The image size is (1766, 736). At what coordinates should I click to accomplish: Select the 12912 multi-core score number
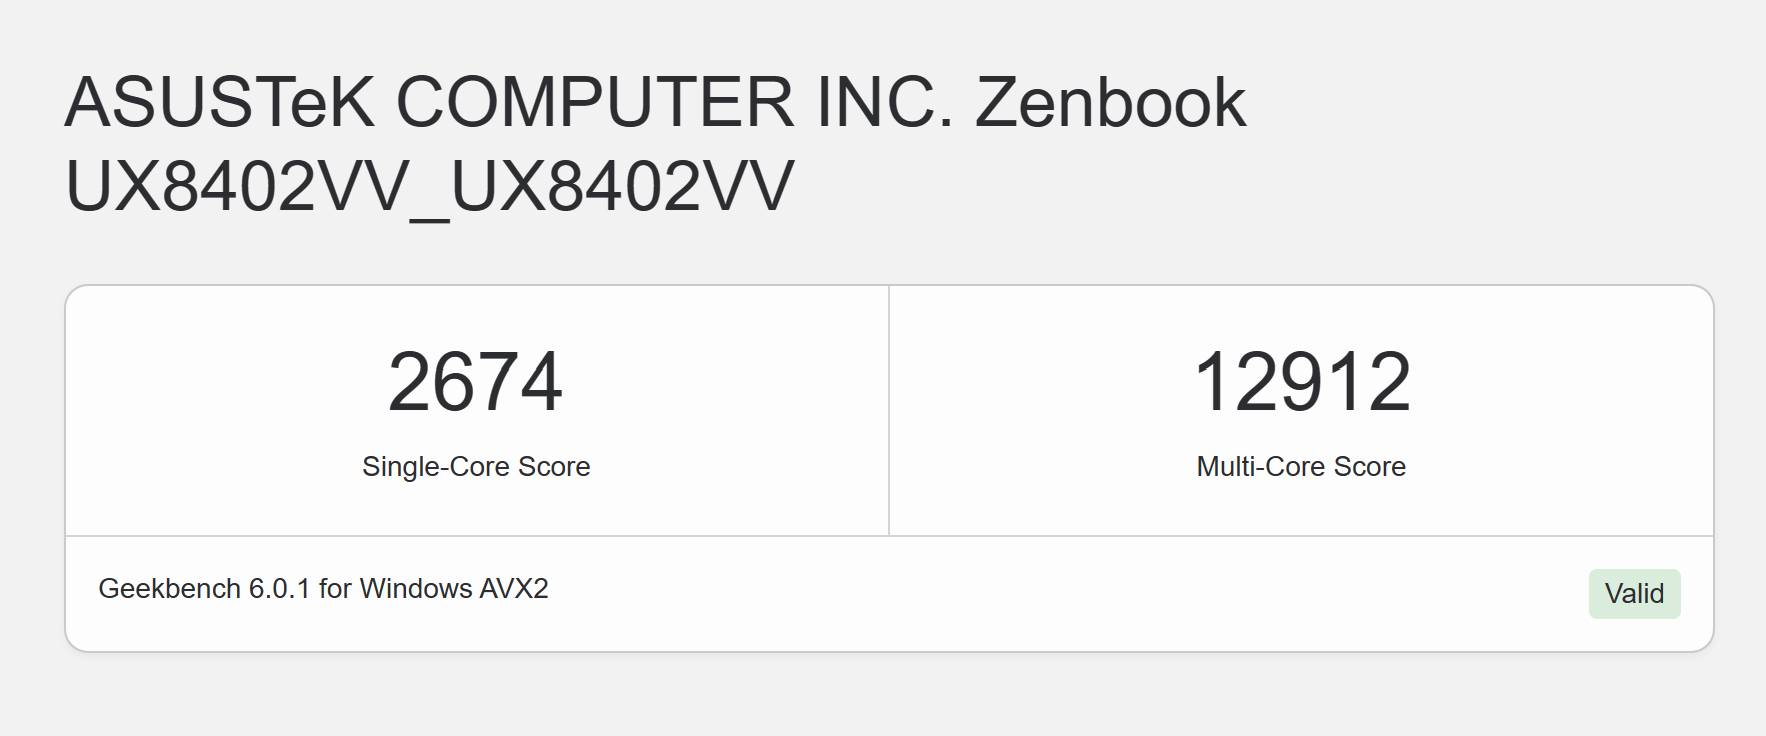click(x=1301, y=382)
